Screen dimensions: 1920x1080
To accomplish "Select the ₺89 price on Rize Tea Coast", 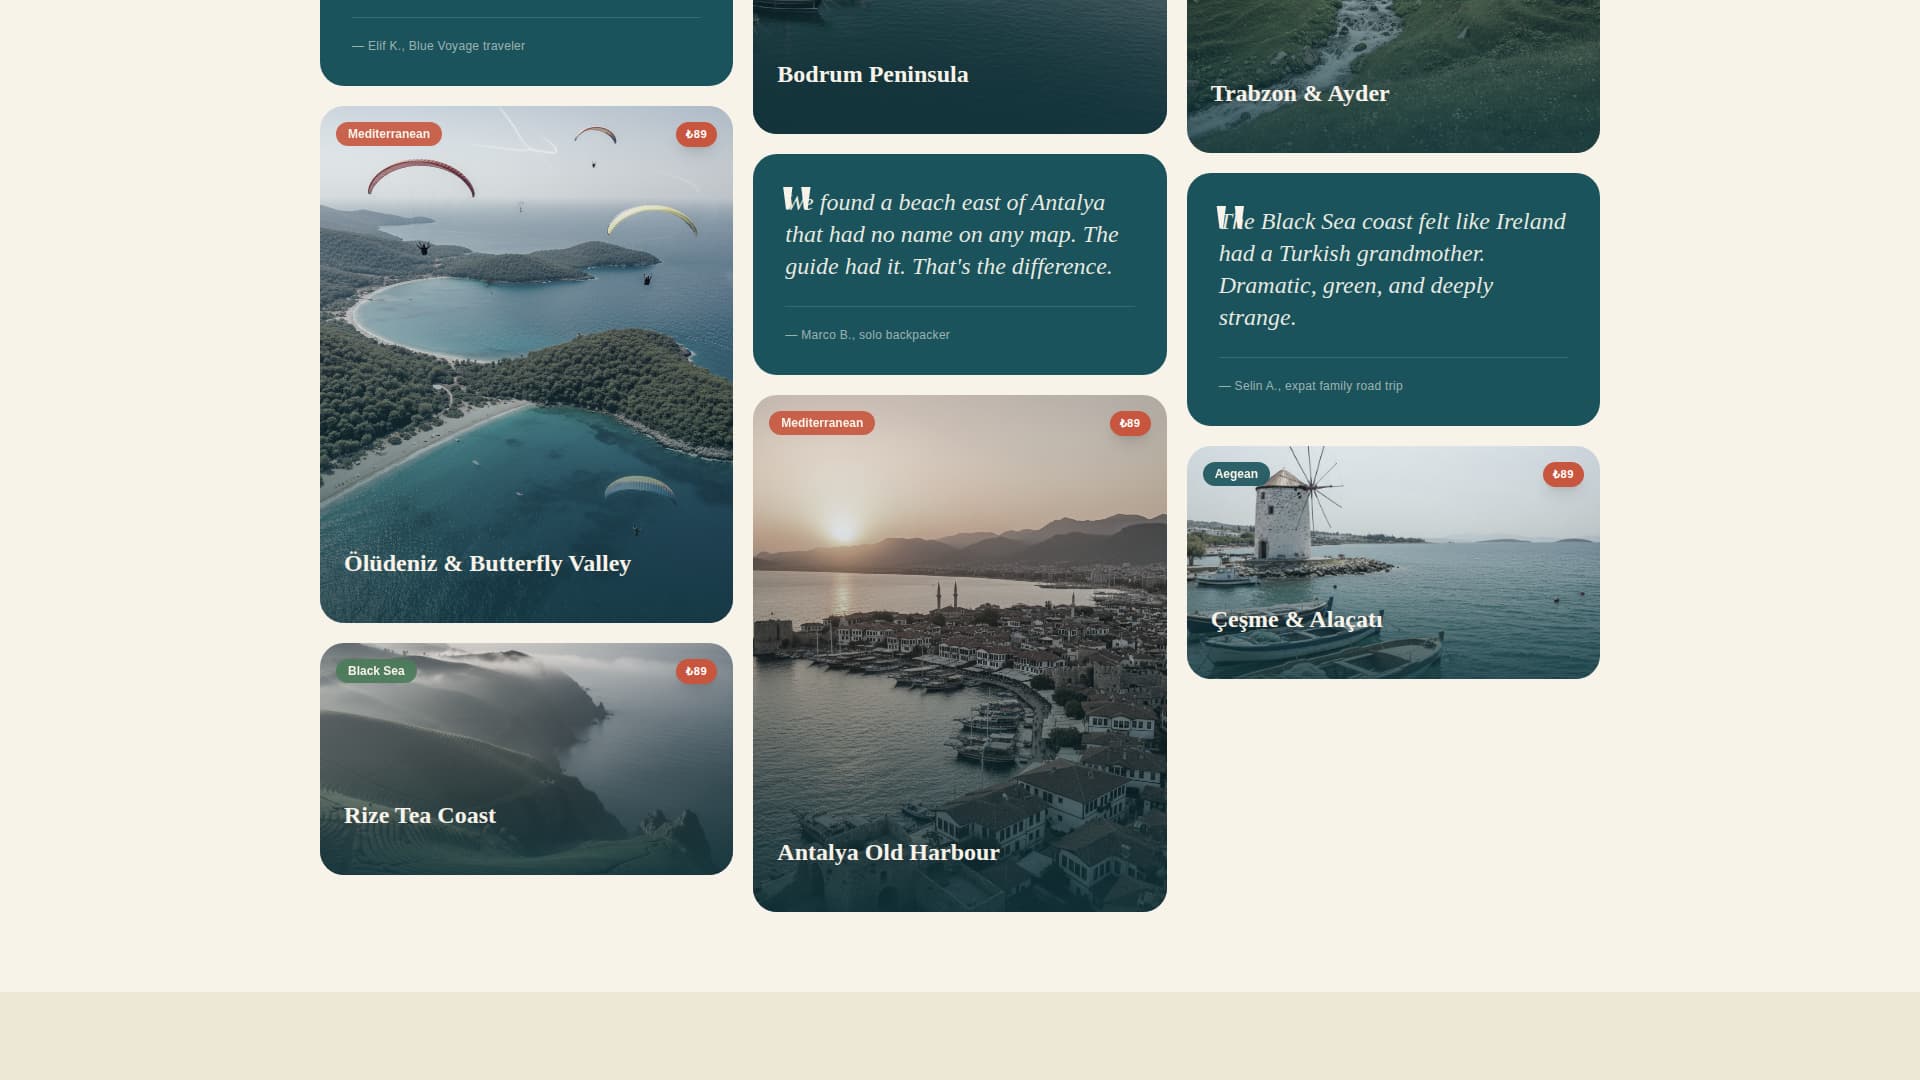I will pyautogui.click(x=696, y=670).
